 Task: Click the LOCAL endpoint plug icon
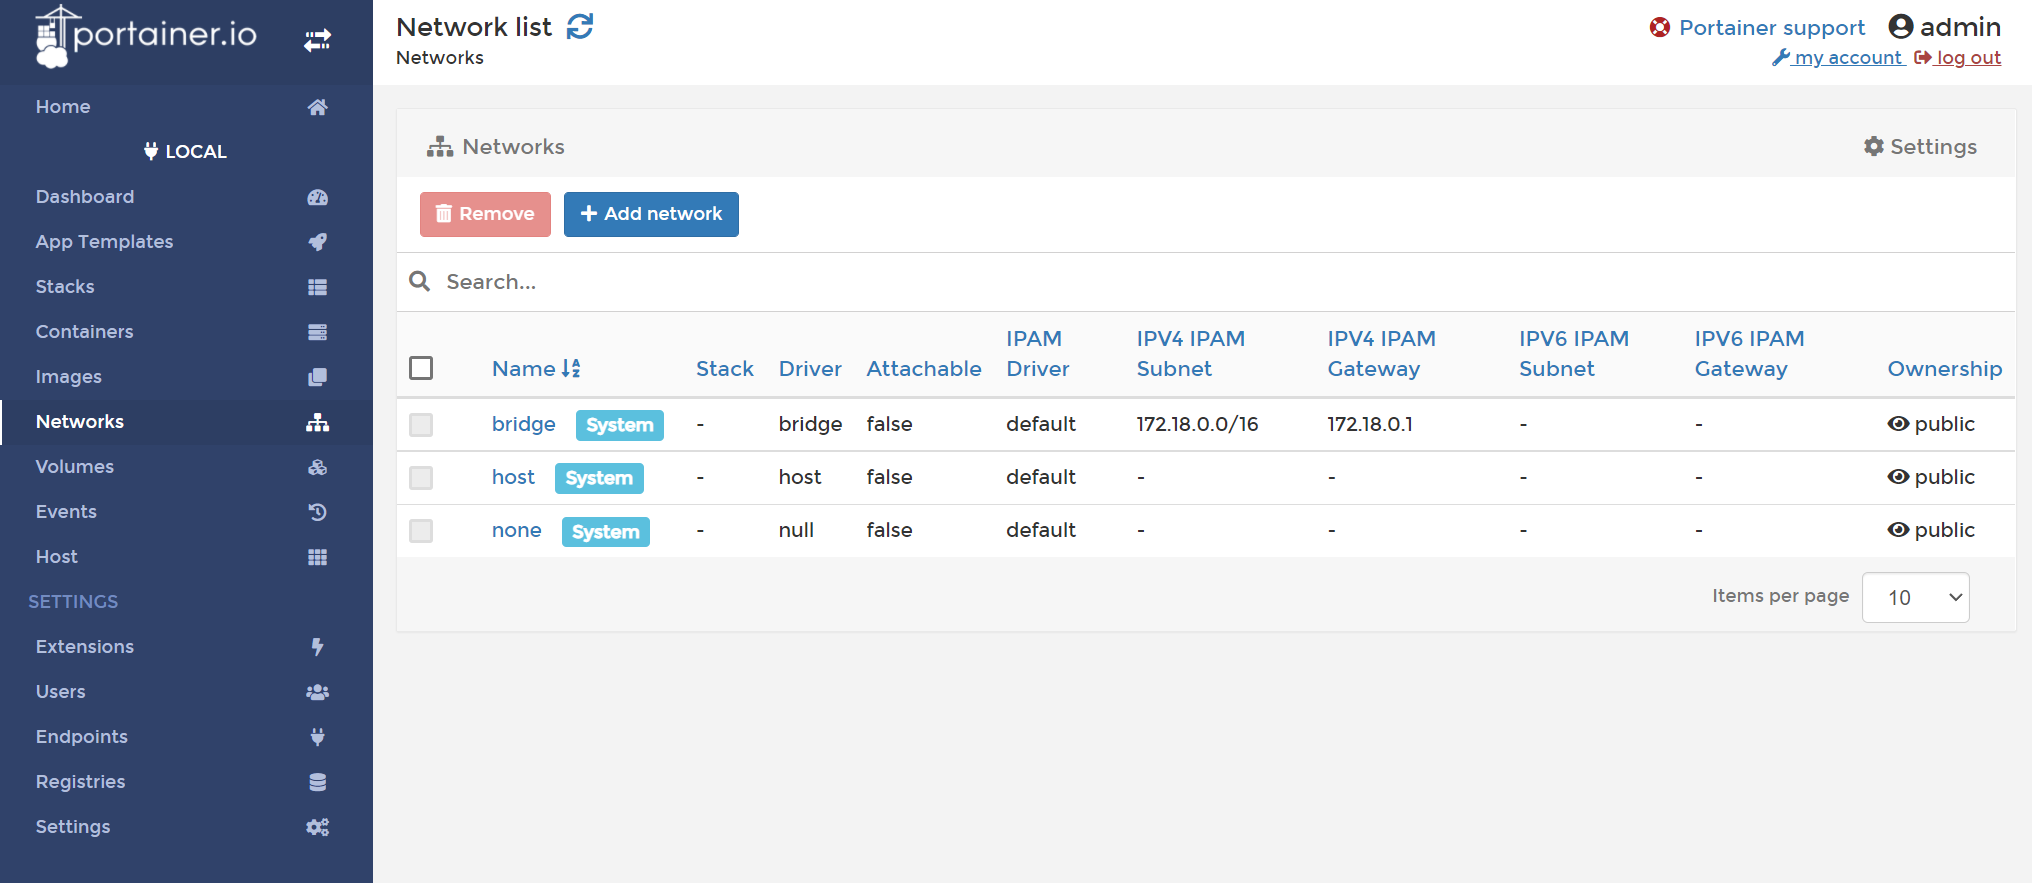pyautogui.click(x=151, y=151)
